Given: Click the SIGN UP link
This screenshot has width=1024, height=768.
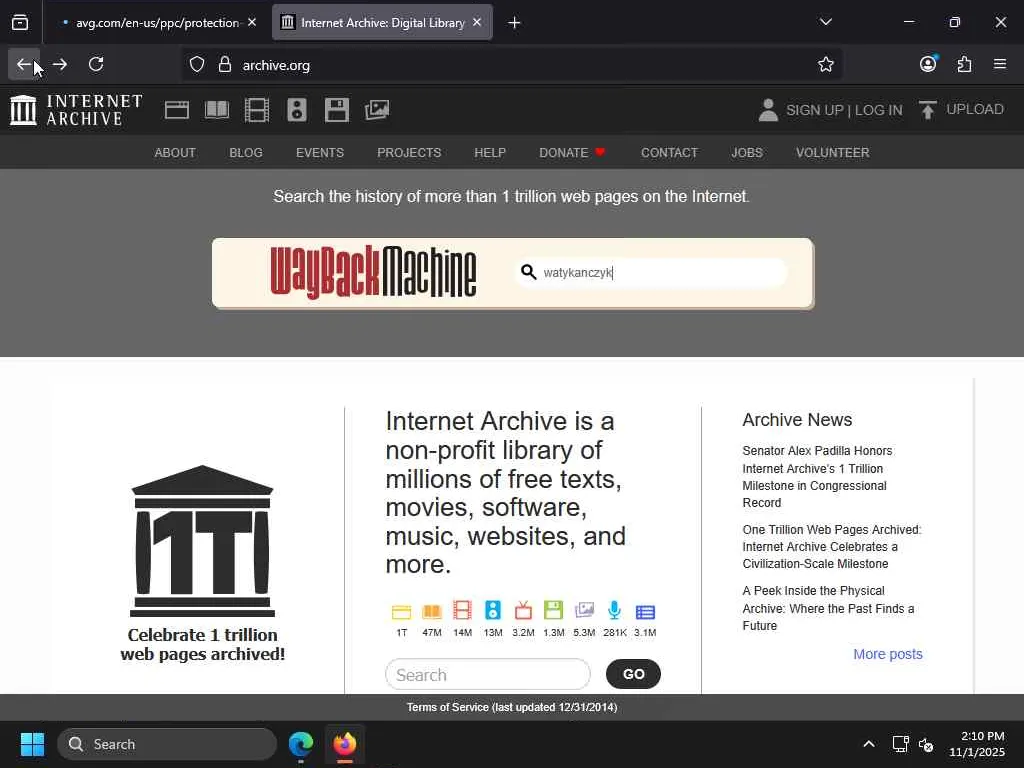Looking at the screenshot, I should (x=814, y=110).
